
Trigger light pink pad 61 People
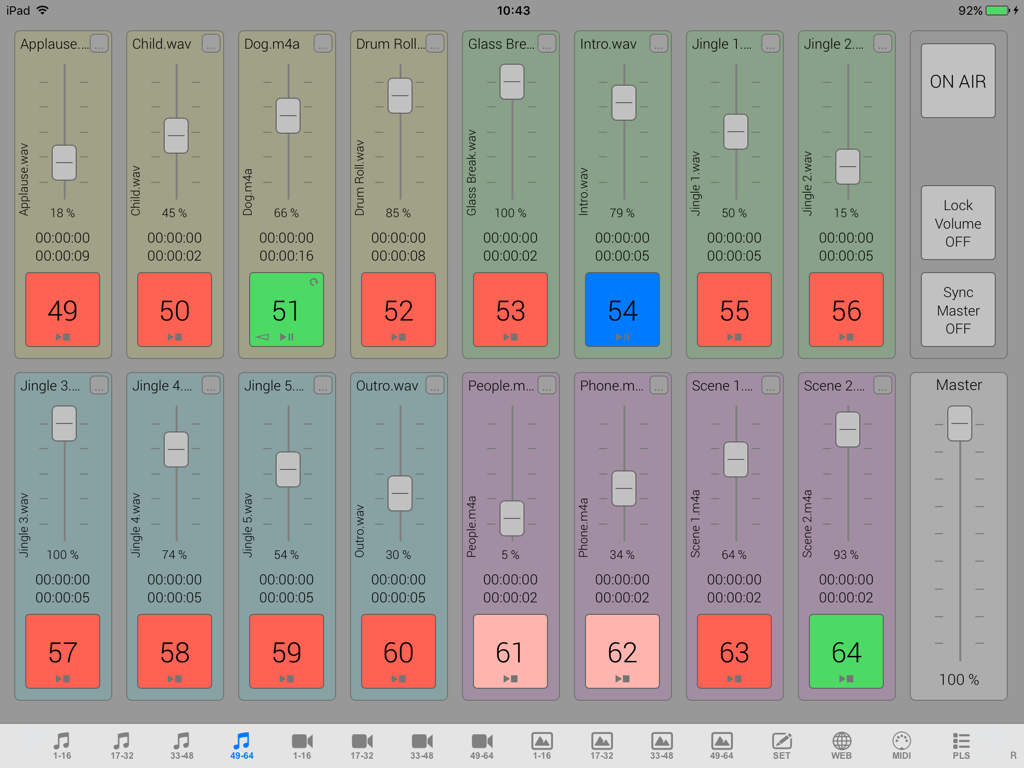tap(511, 651)
